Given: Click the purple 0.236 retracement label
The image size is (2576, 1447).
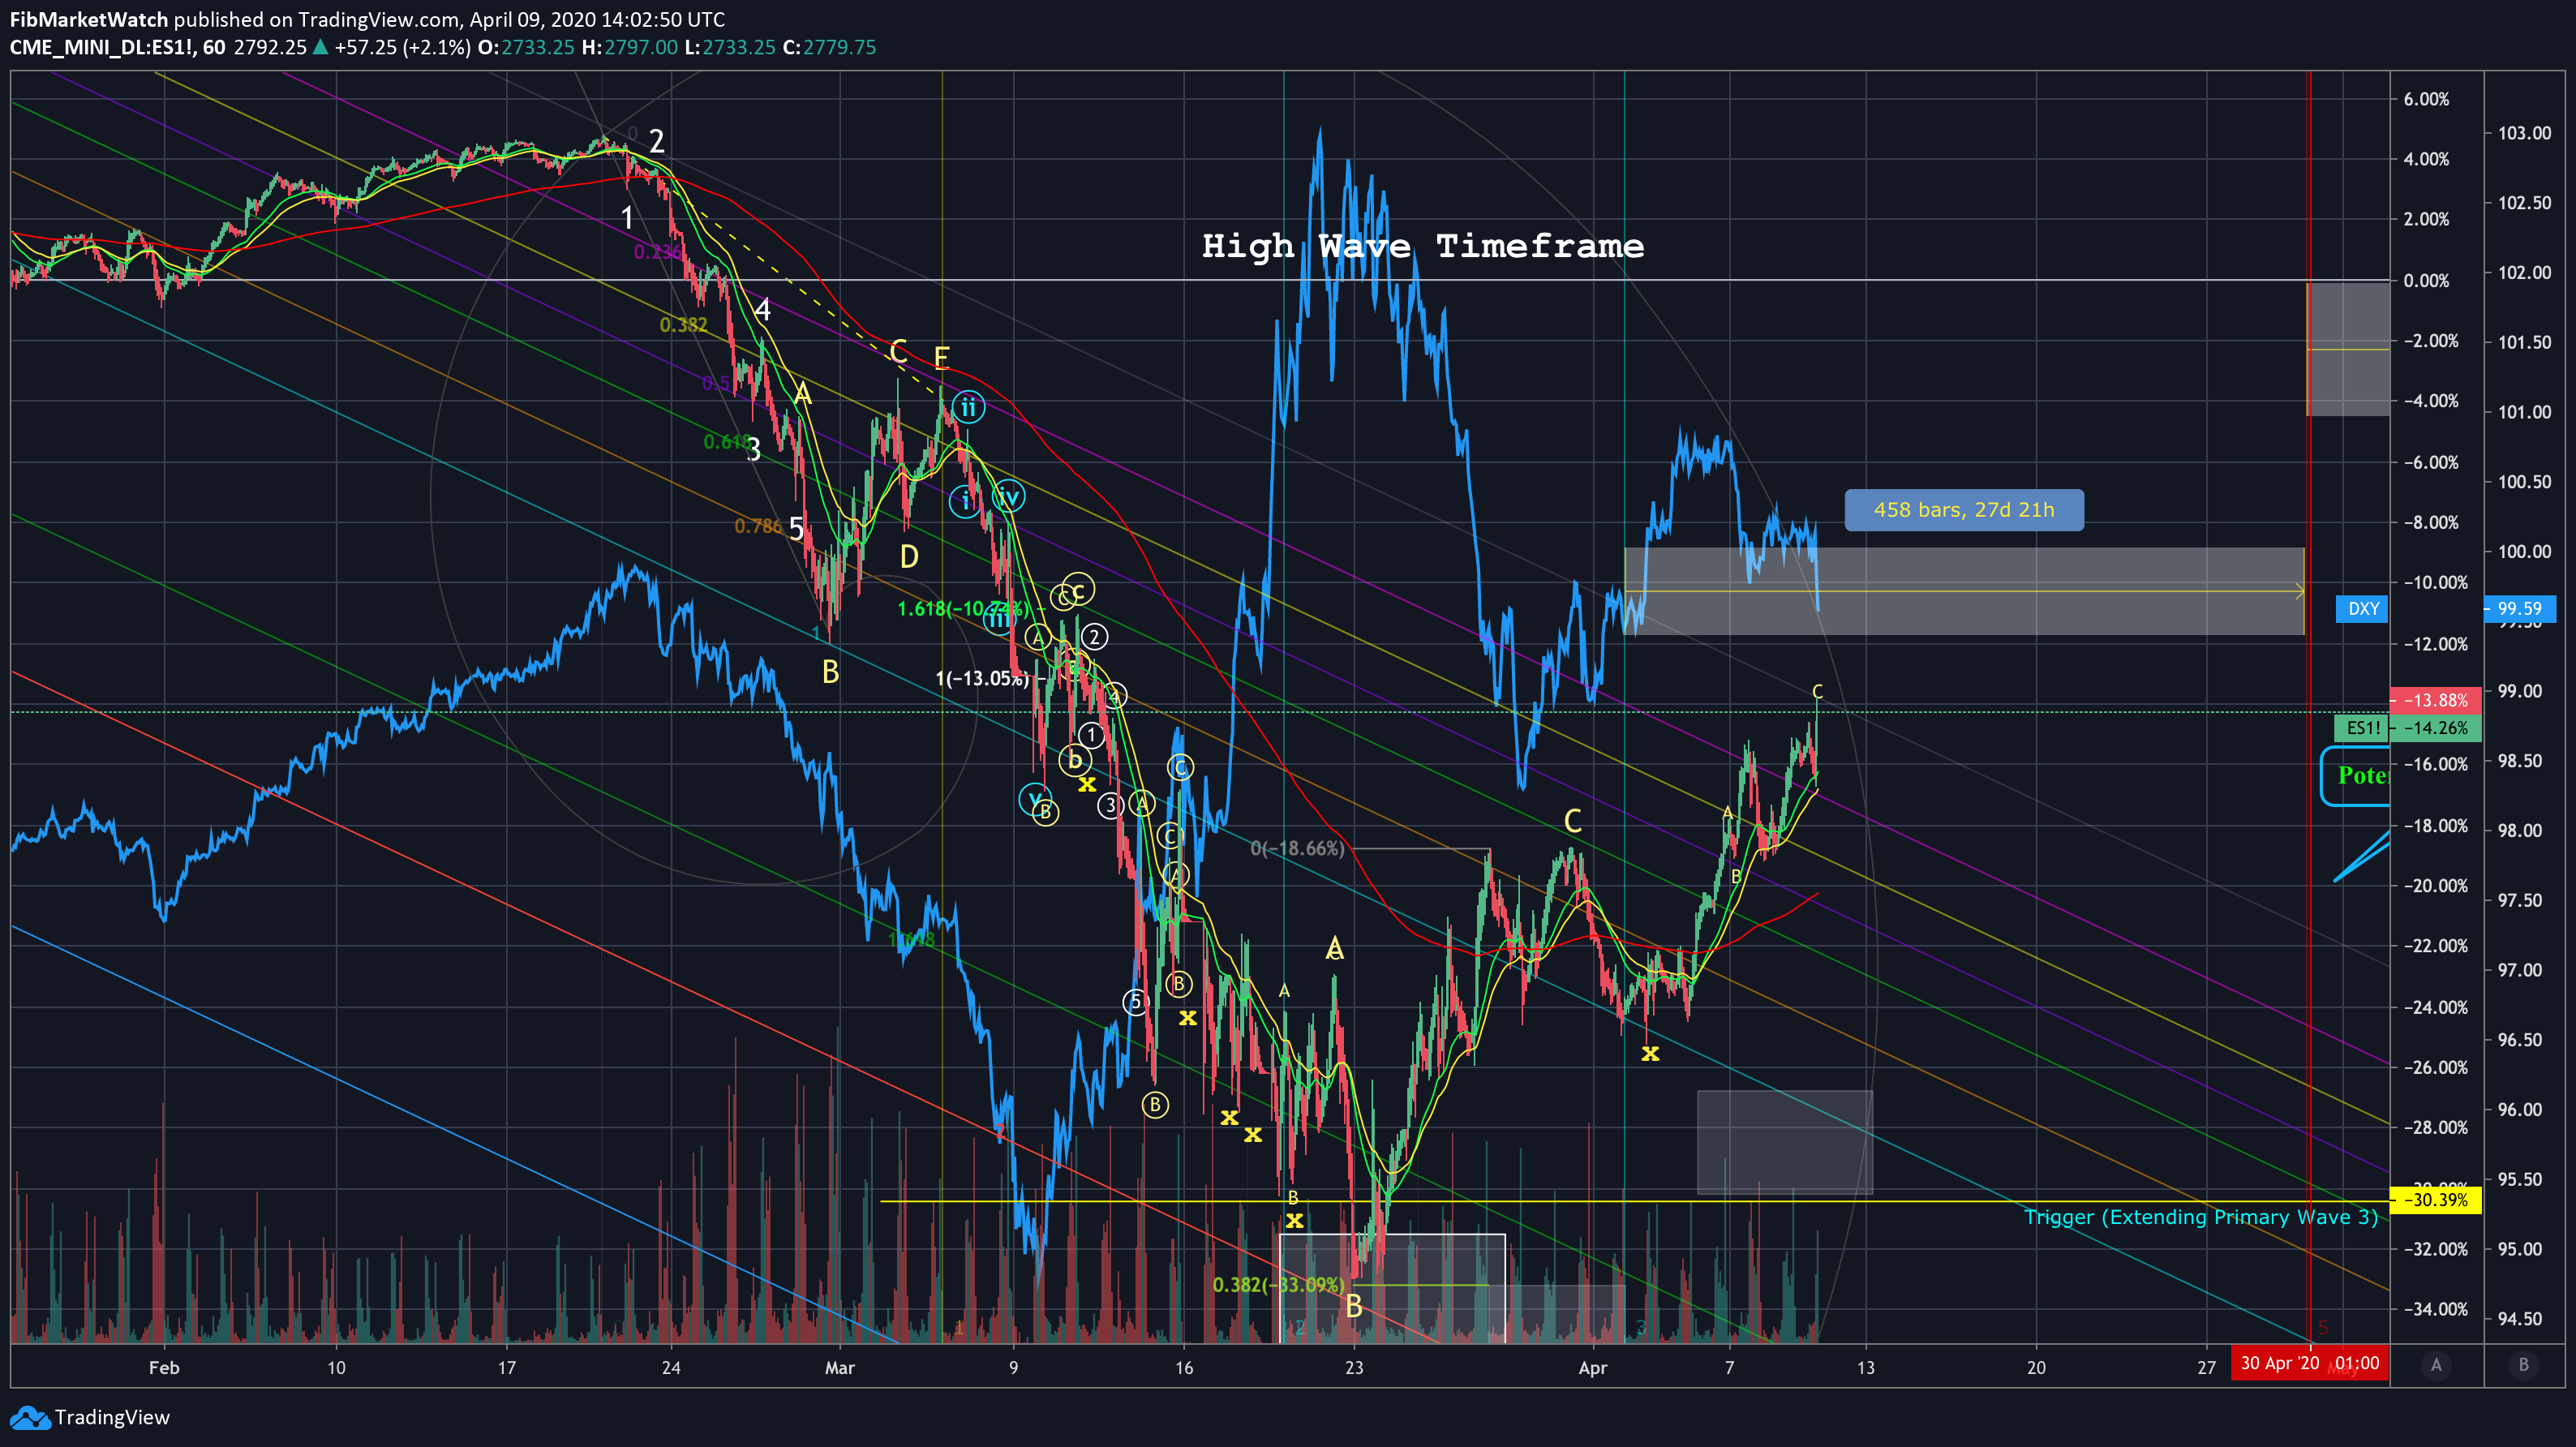Looking at the screenshot, I should tap(657, 252).
